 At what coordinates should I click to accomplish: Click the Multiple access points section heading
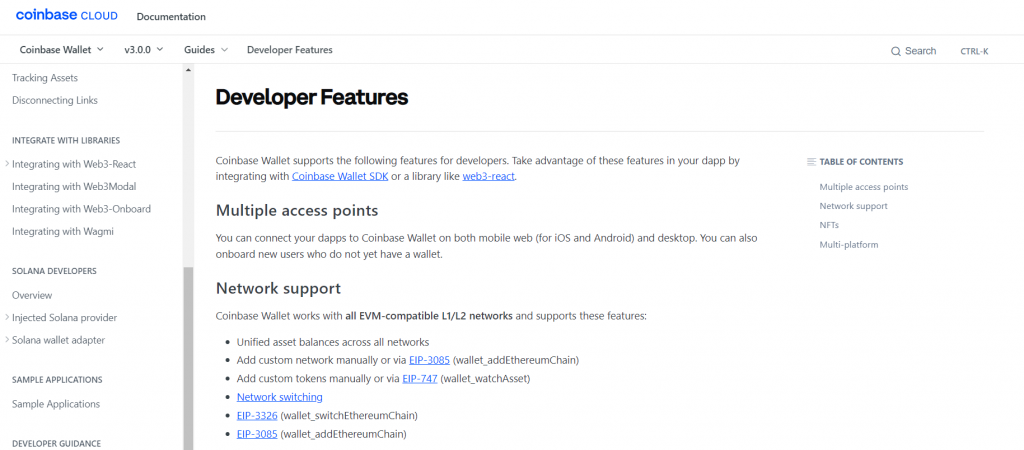coord(297,211)
